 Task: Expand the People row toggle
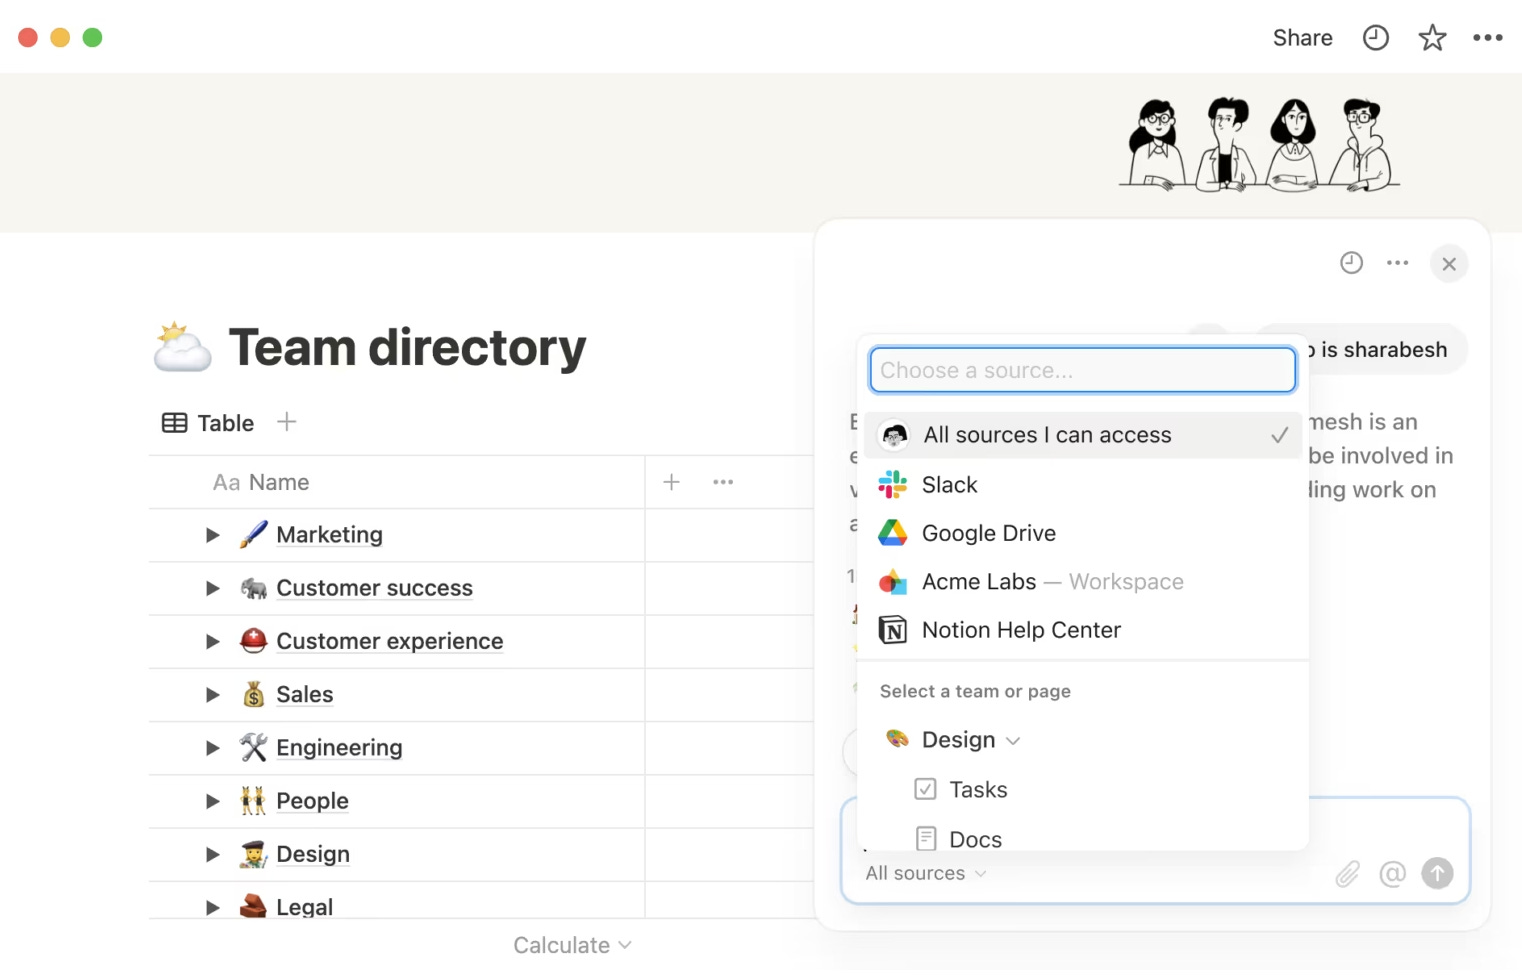[212, 801]
